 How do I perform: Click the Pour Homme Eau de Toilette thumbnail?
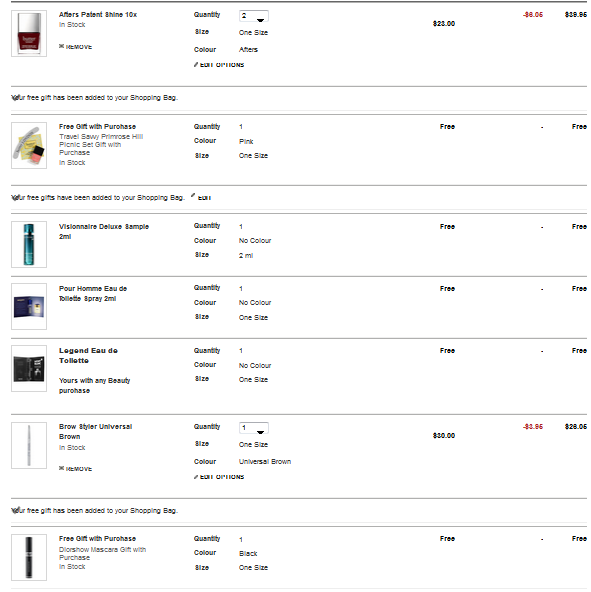coord(29,307)
